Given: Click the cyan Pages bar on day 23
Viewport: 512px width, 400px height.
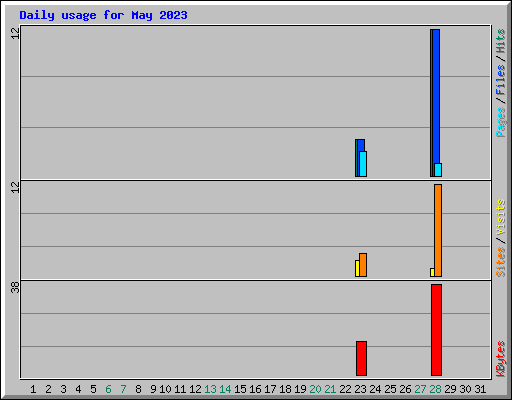Looking at the screenshot, I should pos(363,164).
